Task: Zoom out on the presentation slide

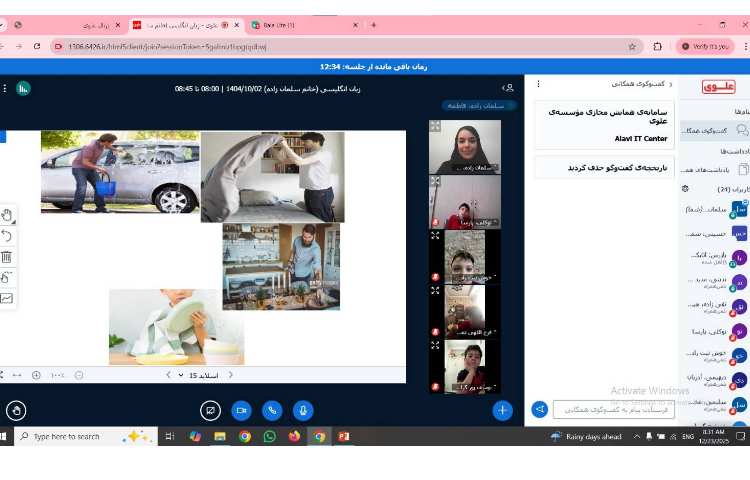Action: click(x=79, y=375)
